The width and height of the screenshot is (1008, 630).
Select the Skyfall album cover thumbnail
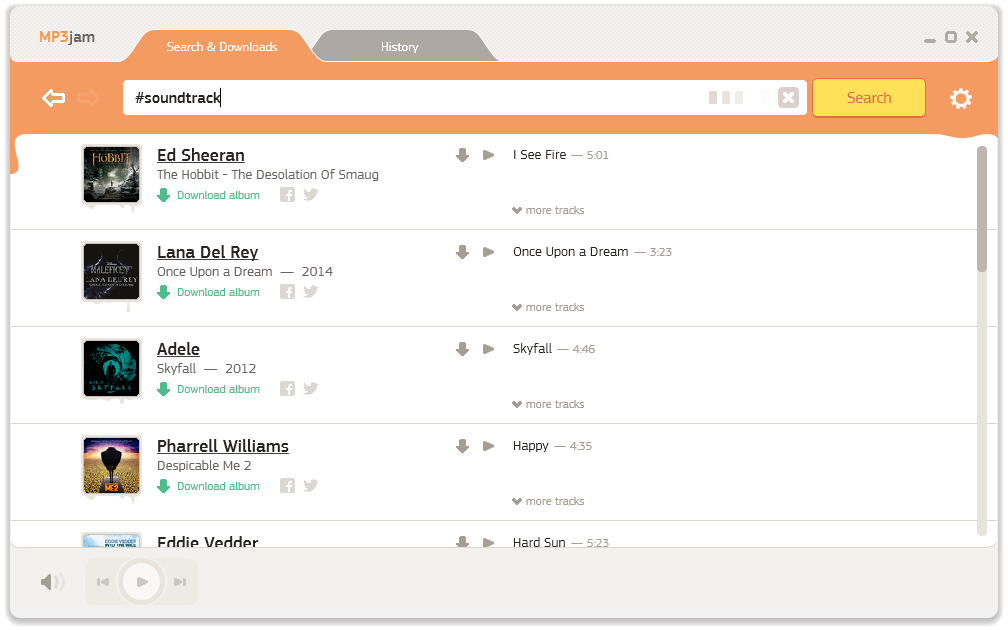pos(111,368)
